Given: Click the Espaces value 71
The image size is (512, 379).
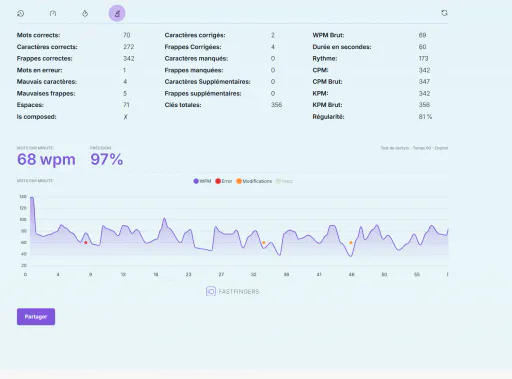Looking at the screenshot, I should point(126,105).
